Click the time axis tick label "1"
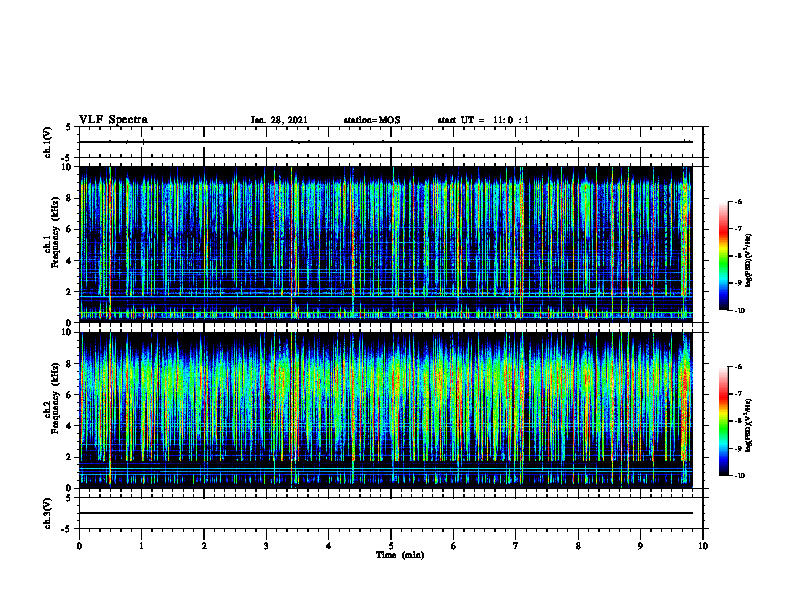Viewport: 792px width, 612px height. (x=141, y=546)
